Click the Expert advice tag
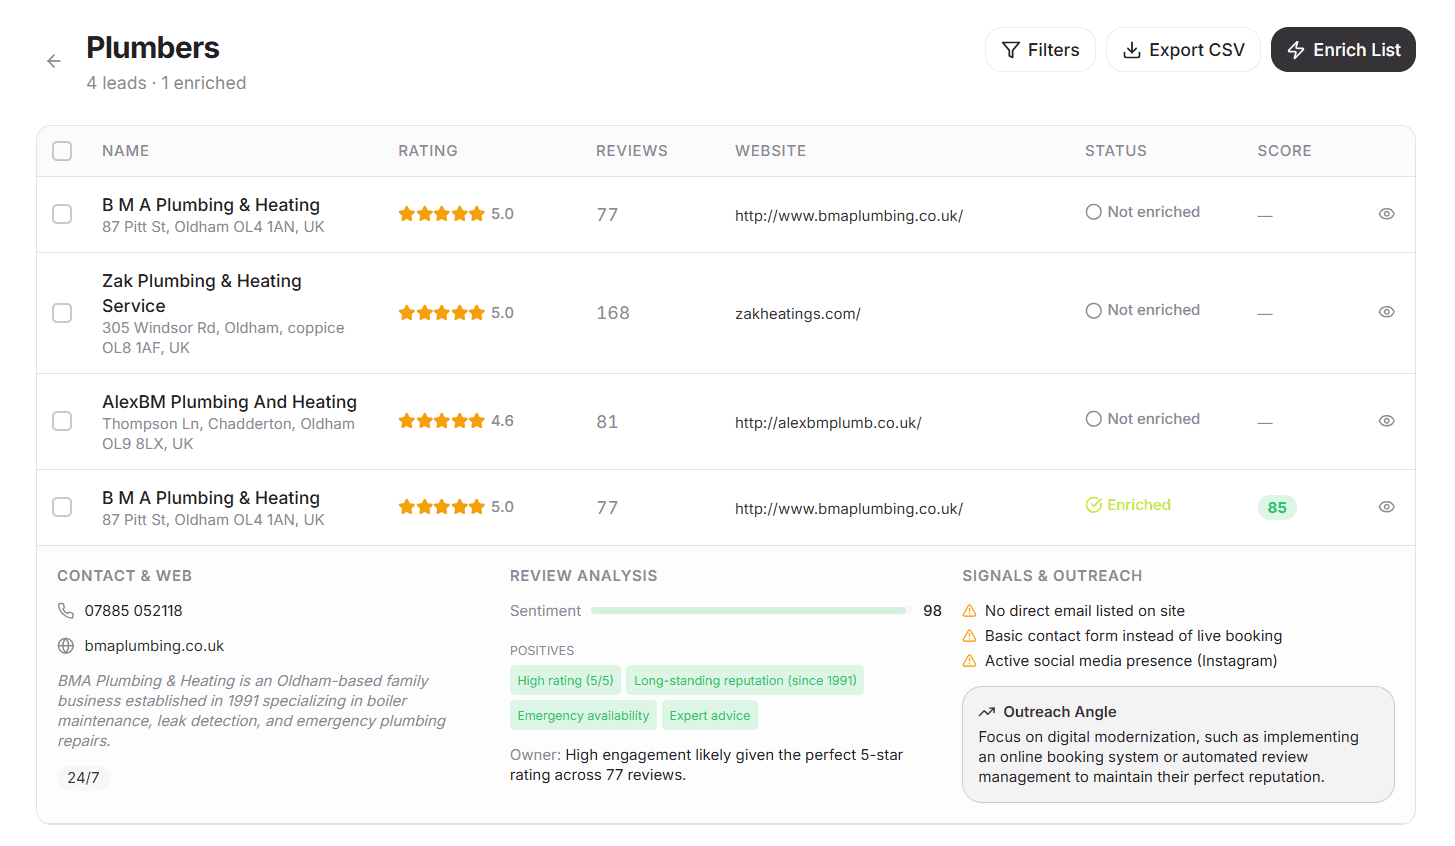 point(710,716)
